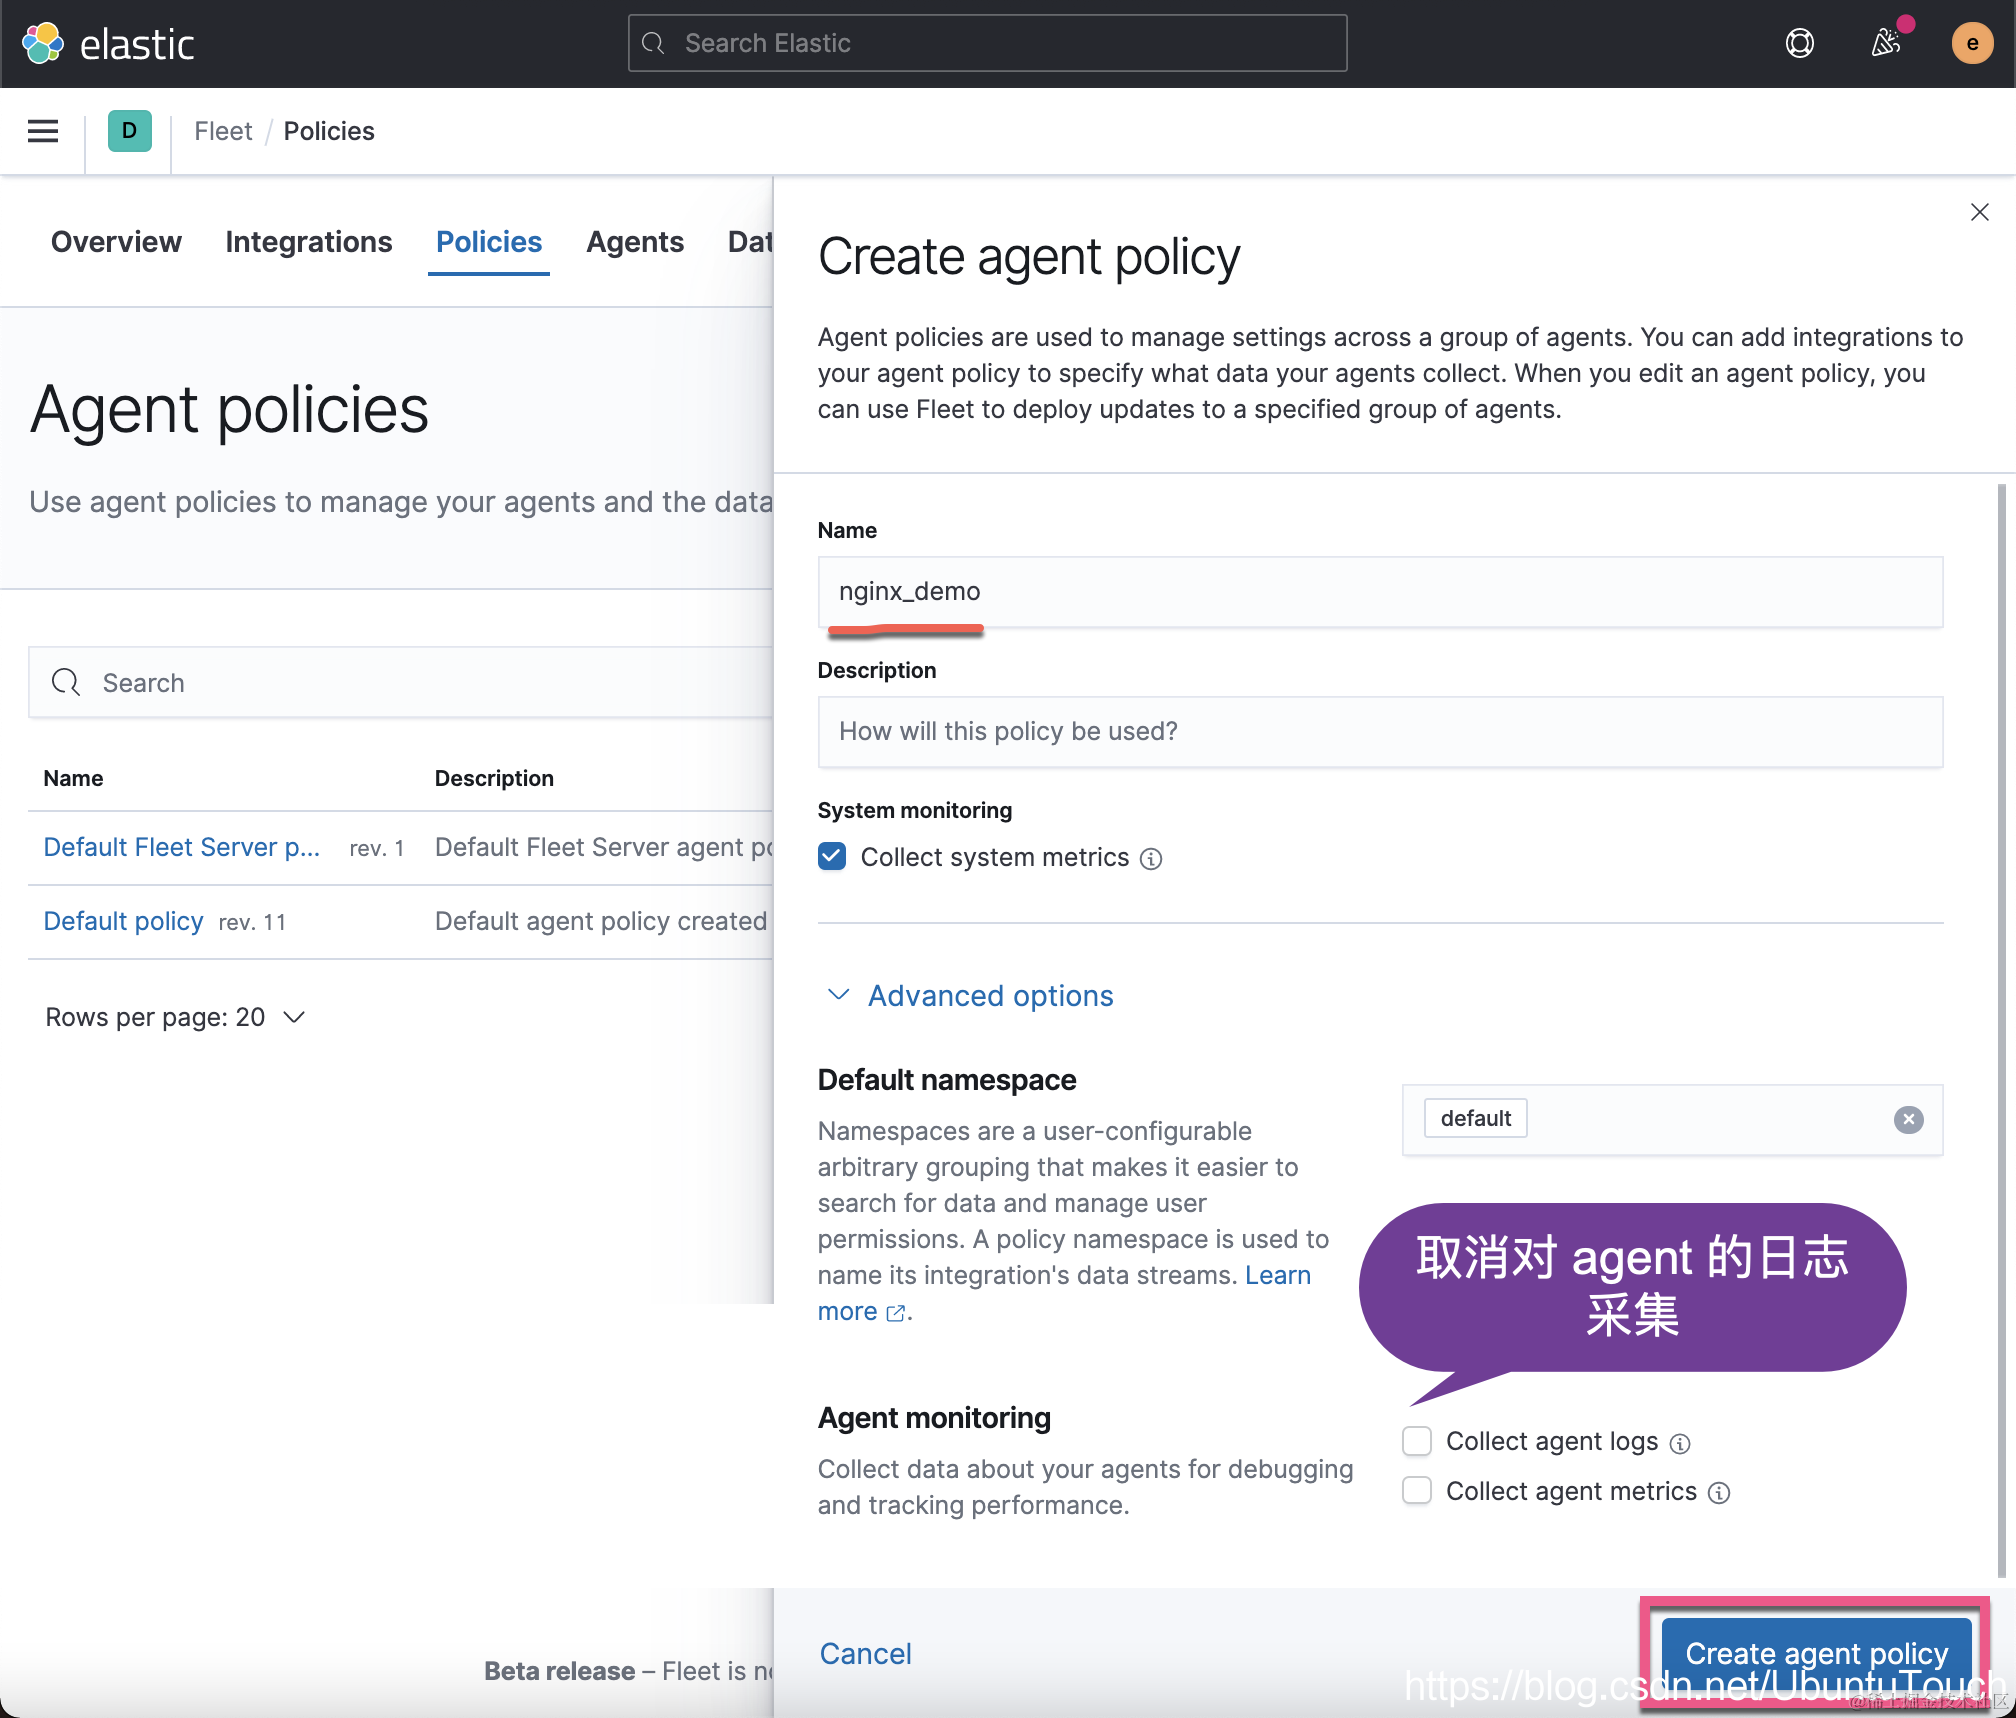Enable Collect agent metrics checkbox
The height and width of the screenshot is (1718, 2016).
(x=1417, y=1491)
